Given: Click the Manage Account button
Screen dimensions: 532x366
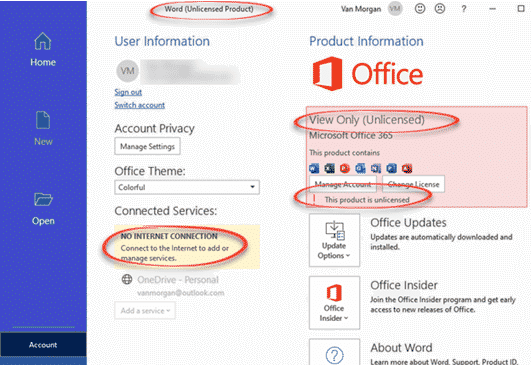Looking at the screenshot, I should (343, 184).
